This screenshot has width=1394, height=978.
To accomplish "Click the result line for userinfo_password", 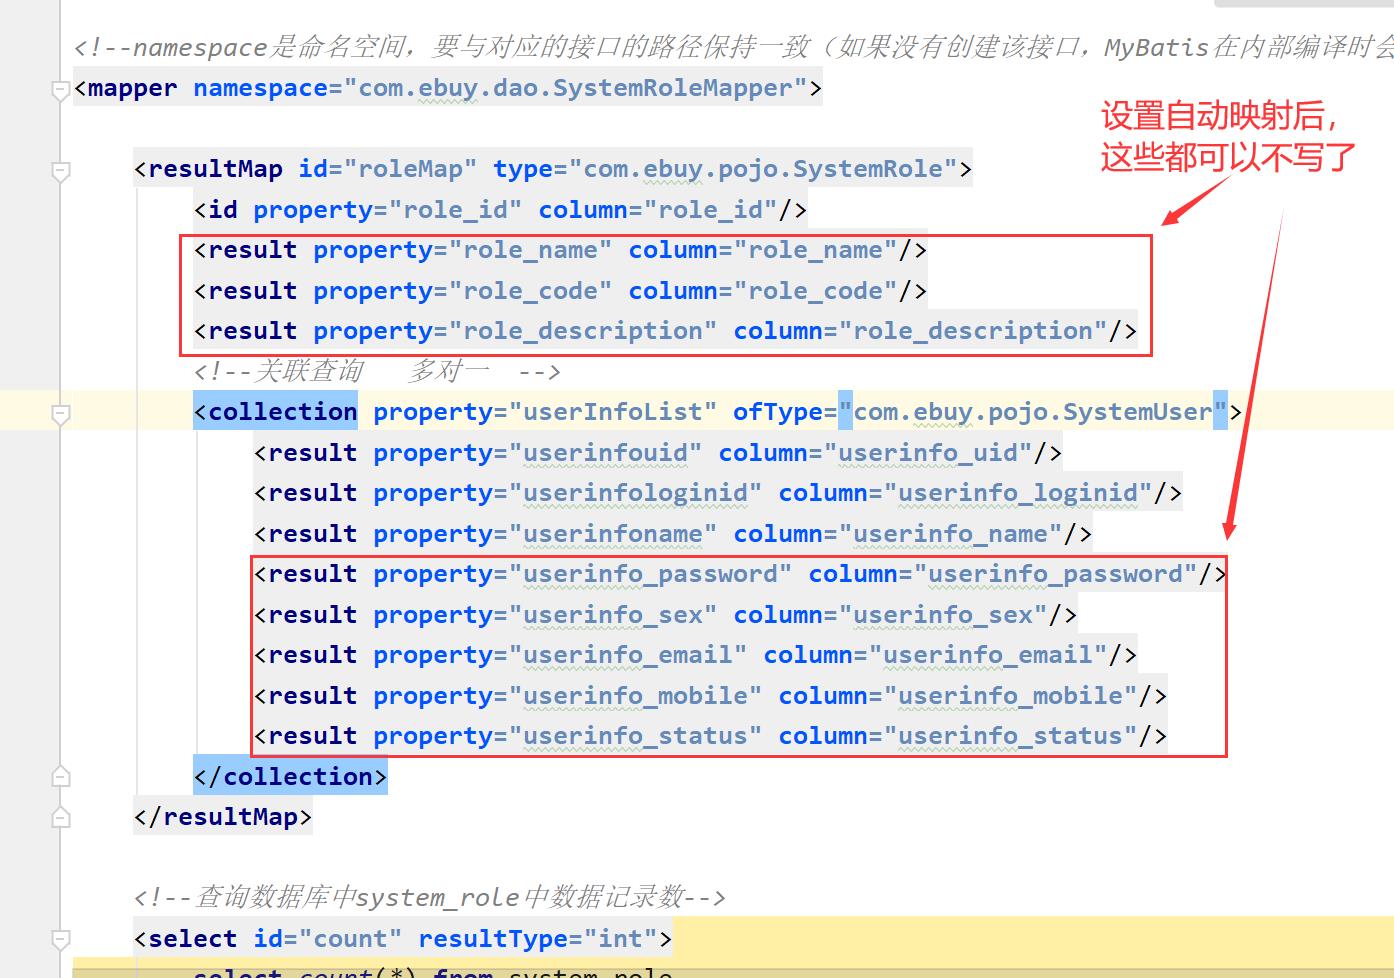I will 740,574.
